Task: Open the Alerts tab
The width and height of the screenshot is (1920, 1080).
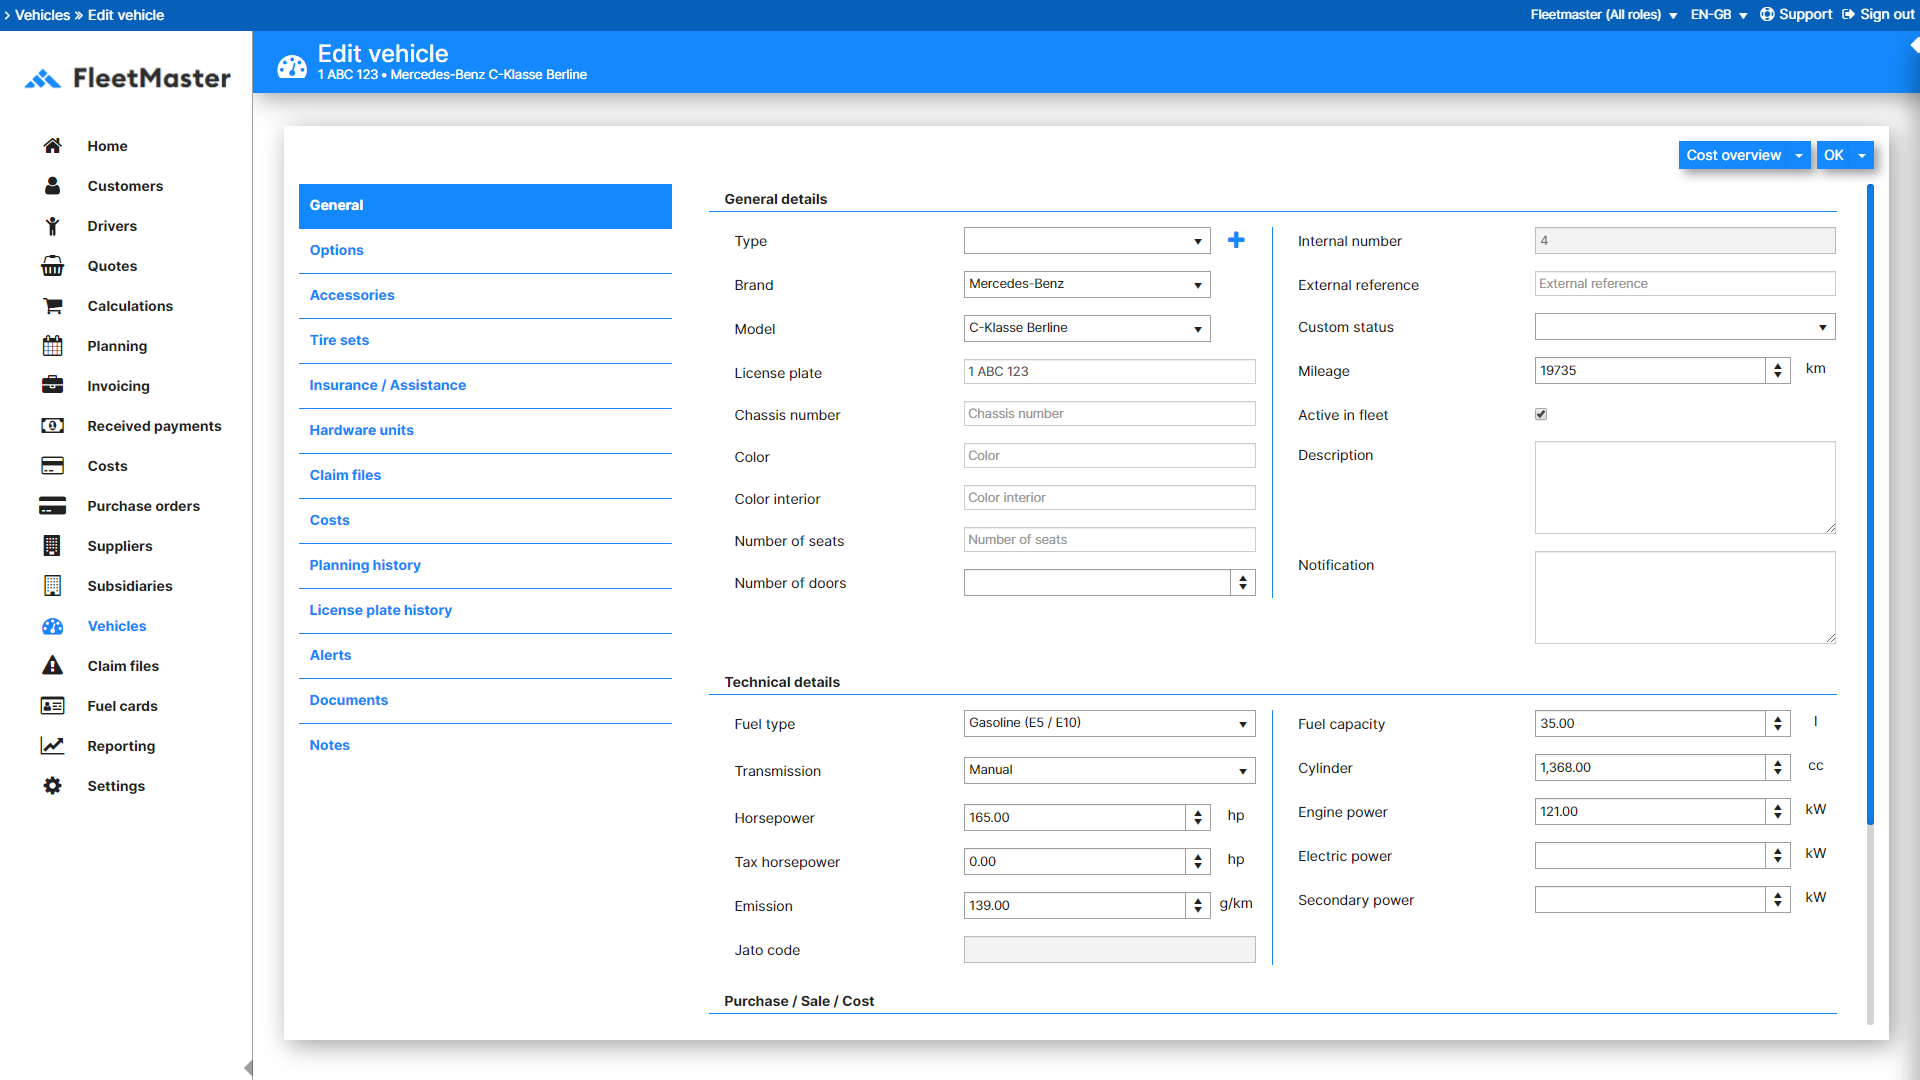Action: (x=485, y=656)
